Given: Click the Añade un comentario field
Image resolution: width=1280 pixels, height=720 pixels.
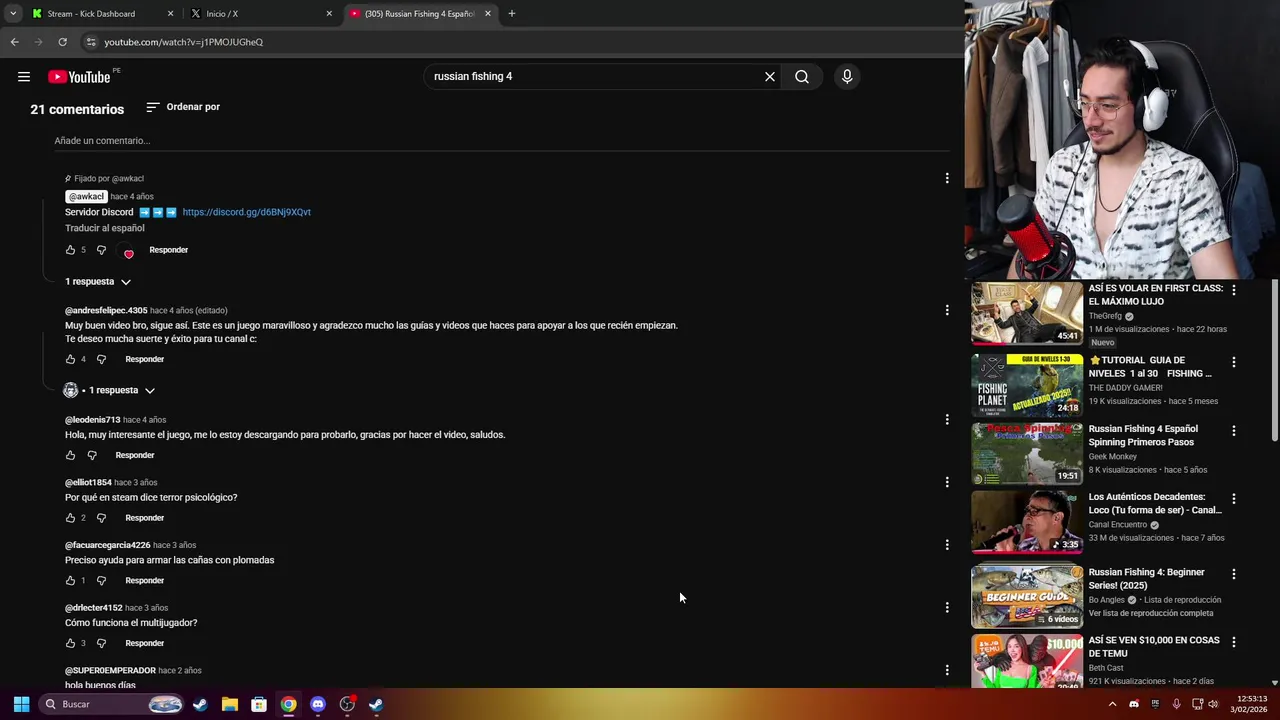Looking at the screenshot, I should click(500, 141).
